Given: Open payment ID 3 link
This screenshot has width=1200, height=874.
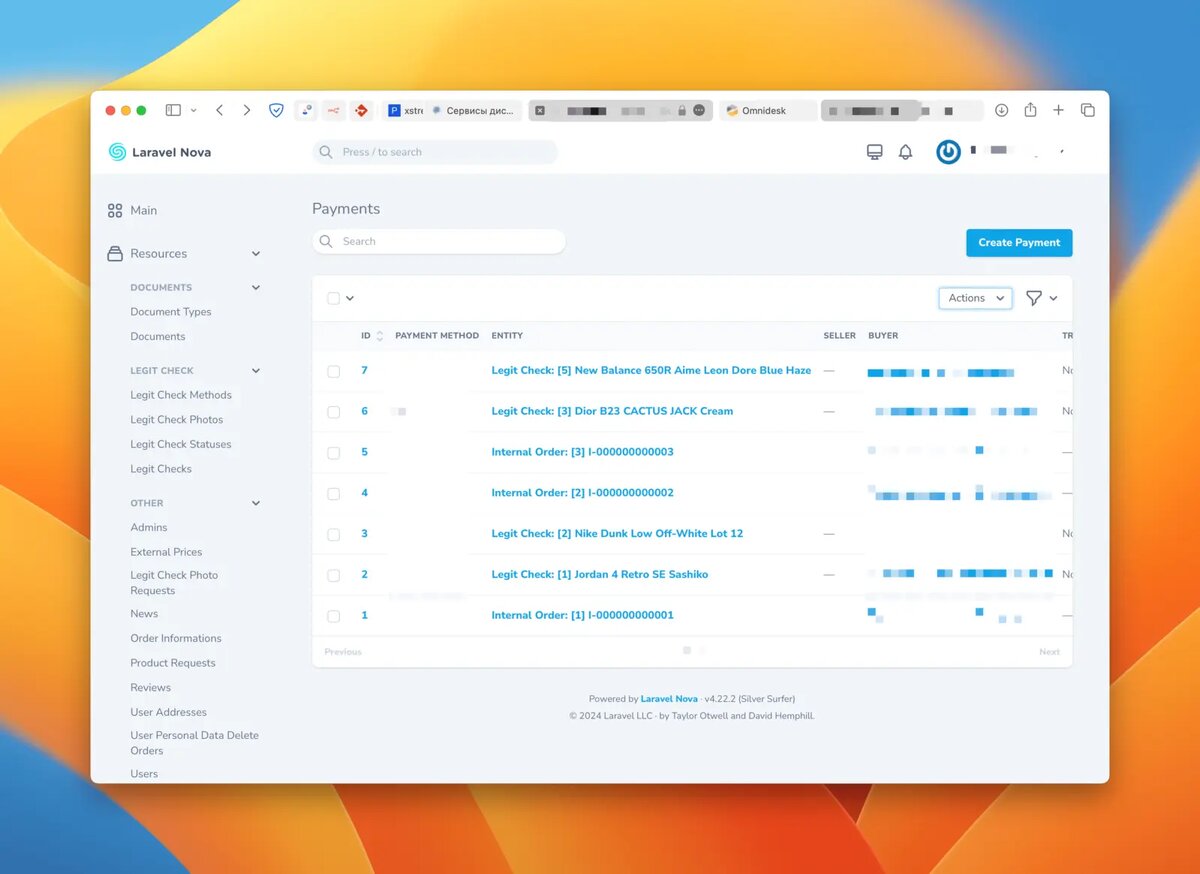Looking at the screenshot, I should tap(364, 534).
